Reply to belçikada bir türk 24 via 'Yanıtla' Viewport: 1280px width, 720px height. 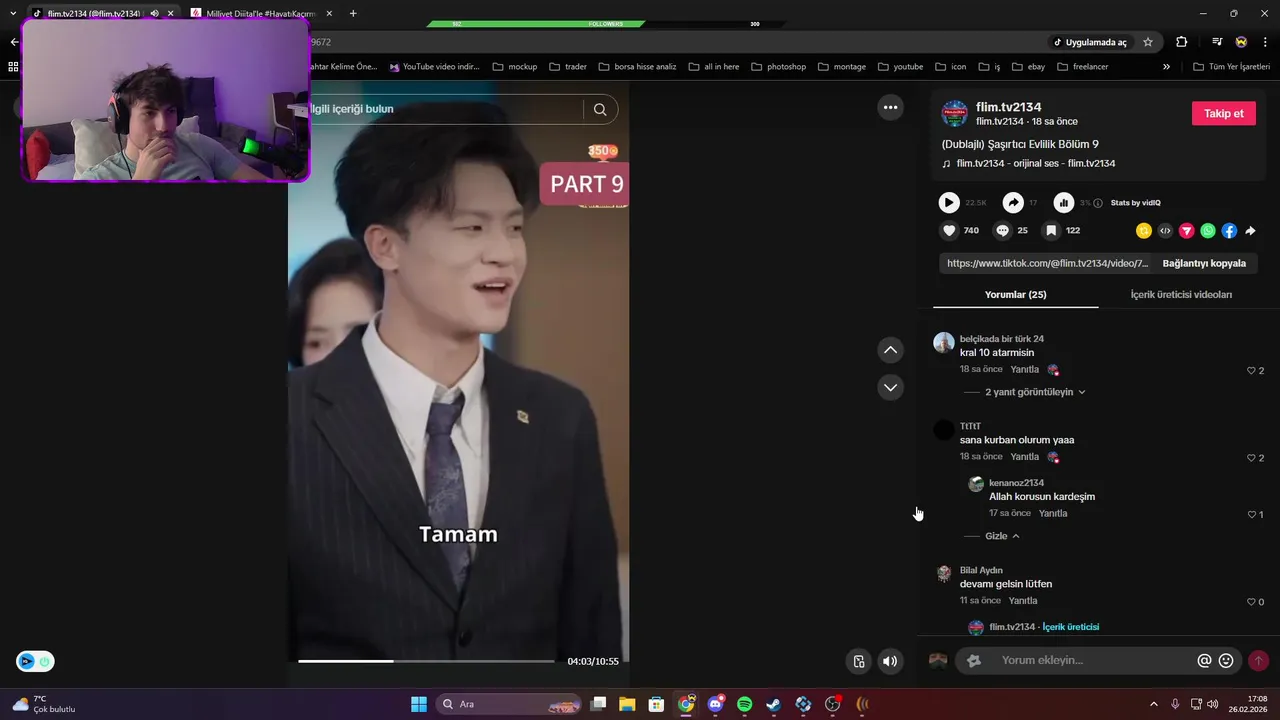[x=1025, y=370]
